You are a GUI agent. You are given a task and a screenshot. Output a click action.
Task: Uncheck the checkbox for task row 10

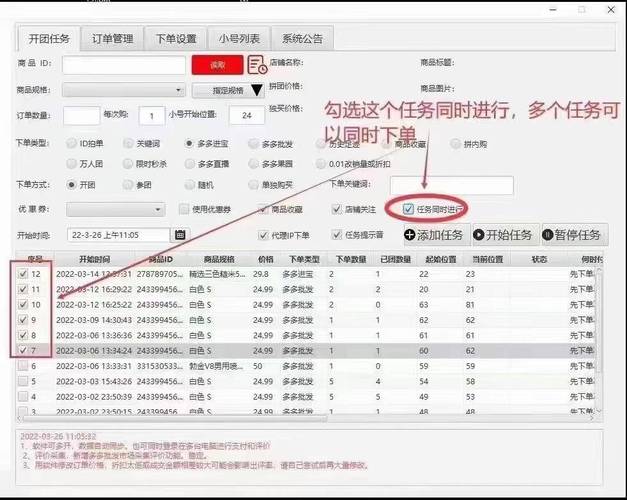point(23,304)
